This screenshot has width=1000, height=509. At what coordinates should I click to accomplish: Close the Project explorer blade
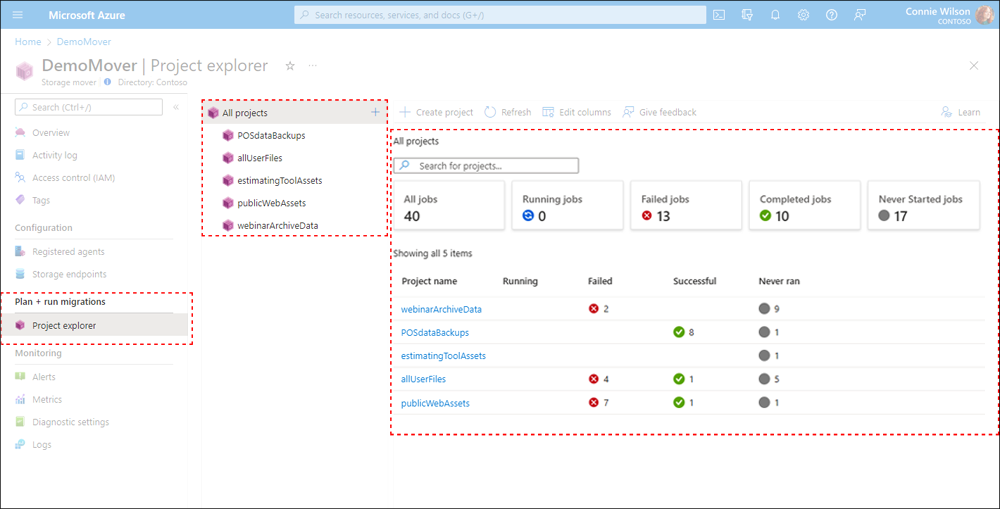point(974,66)
